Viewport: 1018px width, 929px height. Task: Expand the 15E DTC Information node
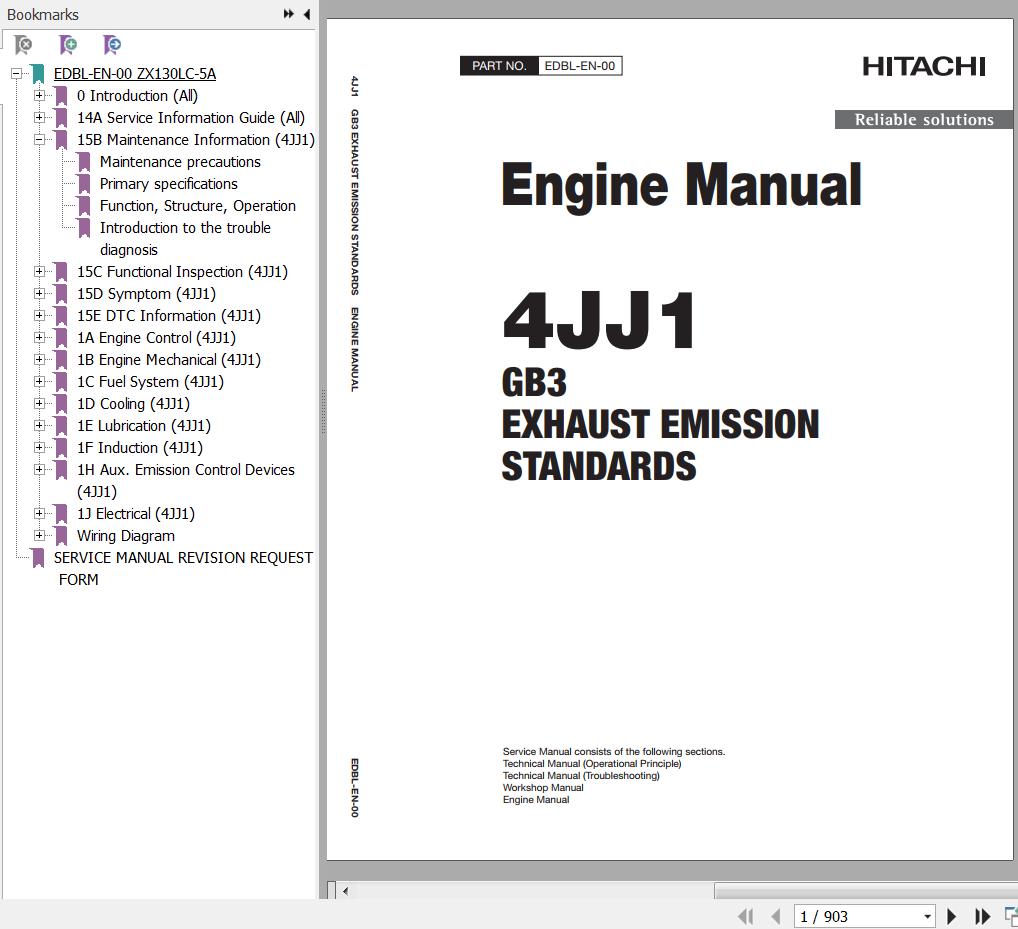[40, 316]
